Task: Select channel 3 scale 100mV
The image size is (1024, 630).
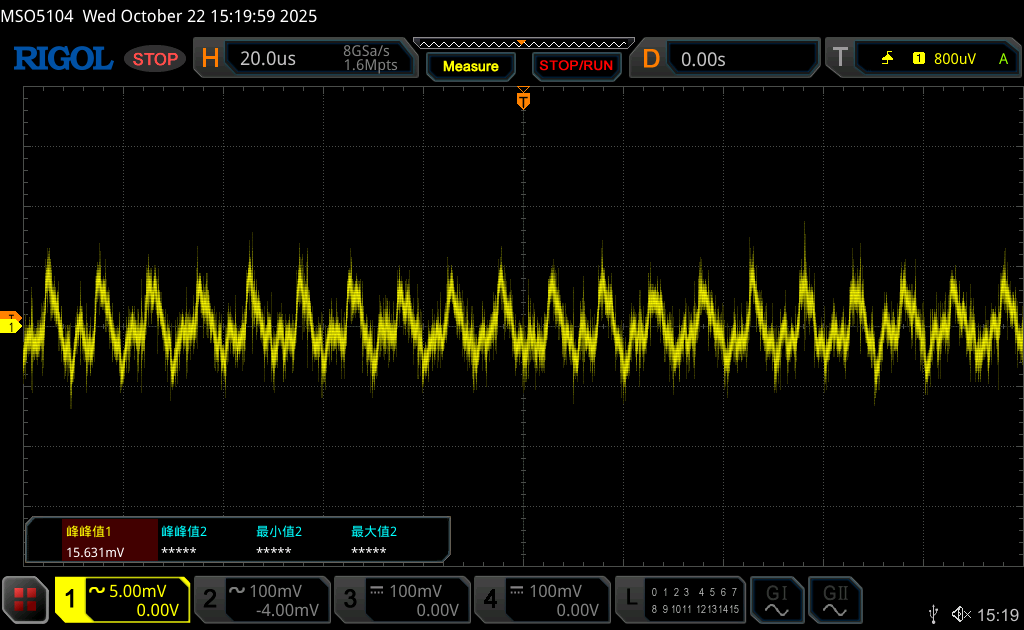Action: (415, 591)
